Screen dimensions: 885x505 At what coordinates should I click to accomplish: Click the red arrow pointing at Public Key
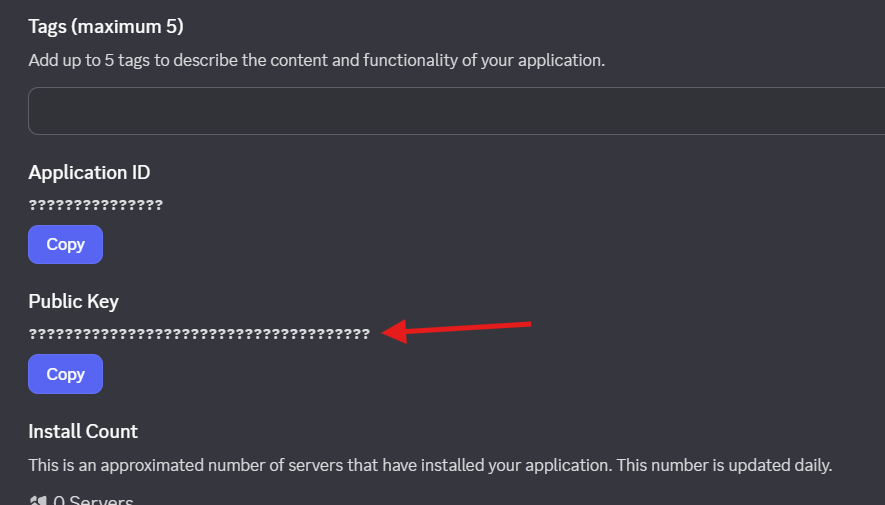tap(456, 331)
